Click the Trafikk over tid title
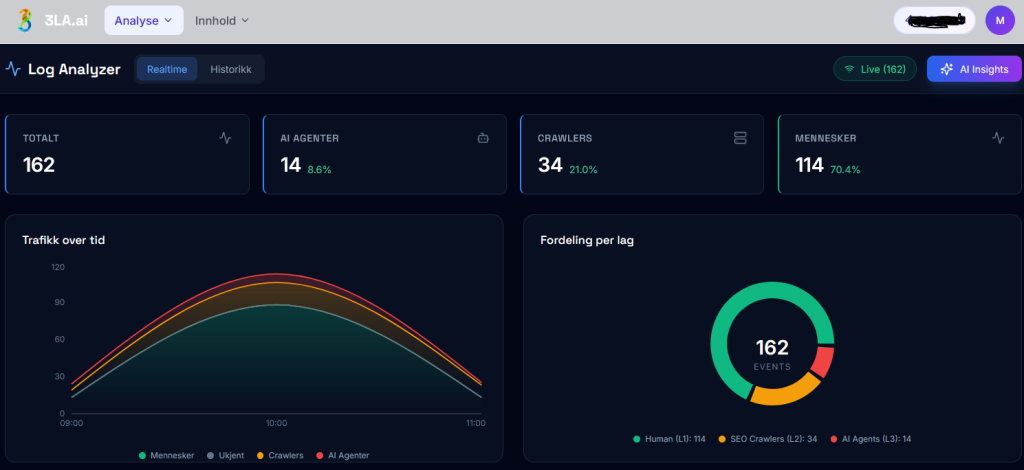This screenshot has height=470, width=1024. coord(63,240)
